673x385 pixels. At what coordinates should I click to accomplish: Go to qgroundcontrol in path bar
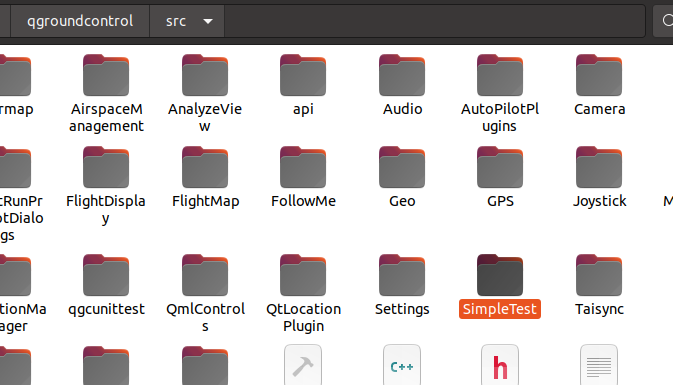80,21
